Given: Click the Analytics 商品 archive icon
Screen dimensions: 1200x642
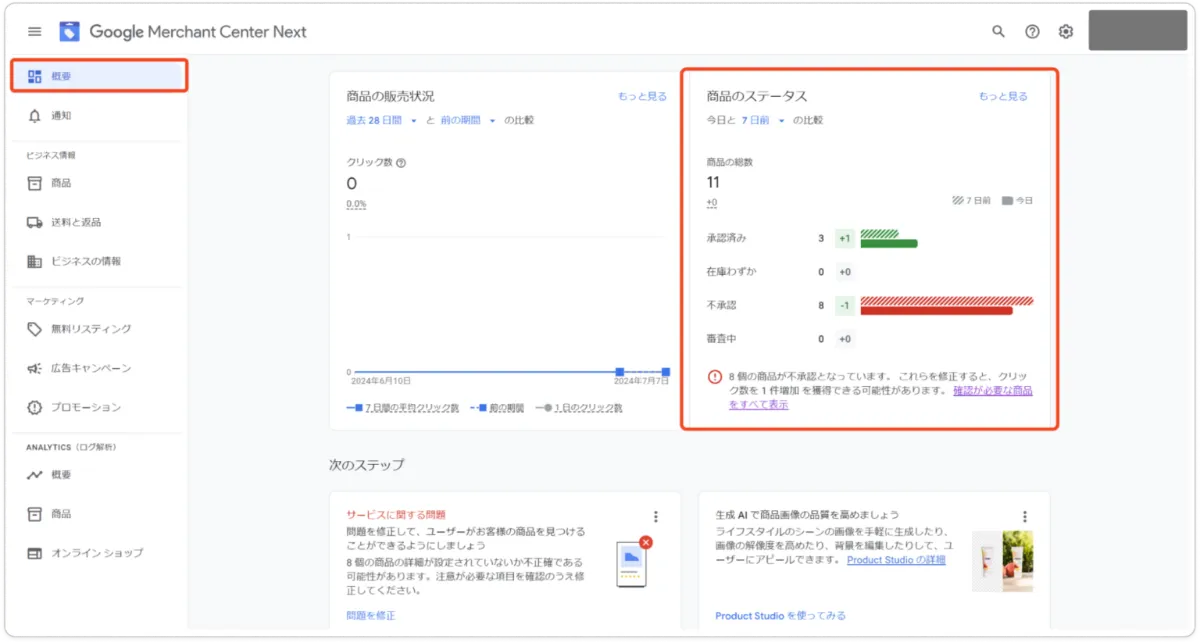Looking at the screenshot, I should [35, 514].
